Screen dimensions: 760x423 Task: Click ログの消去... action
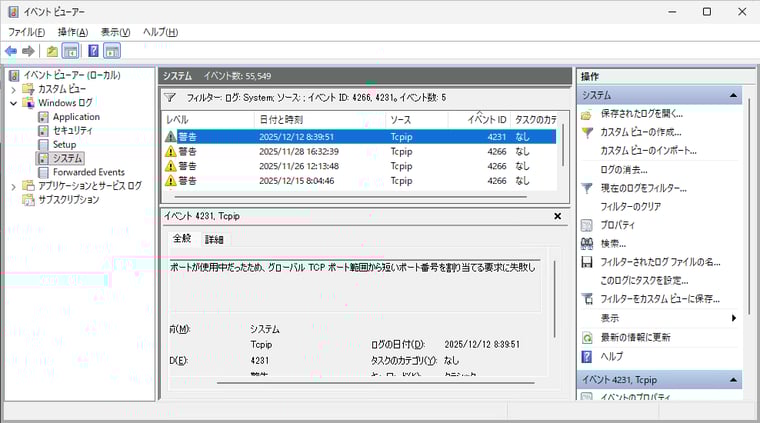623,170
